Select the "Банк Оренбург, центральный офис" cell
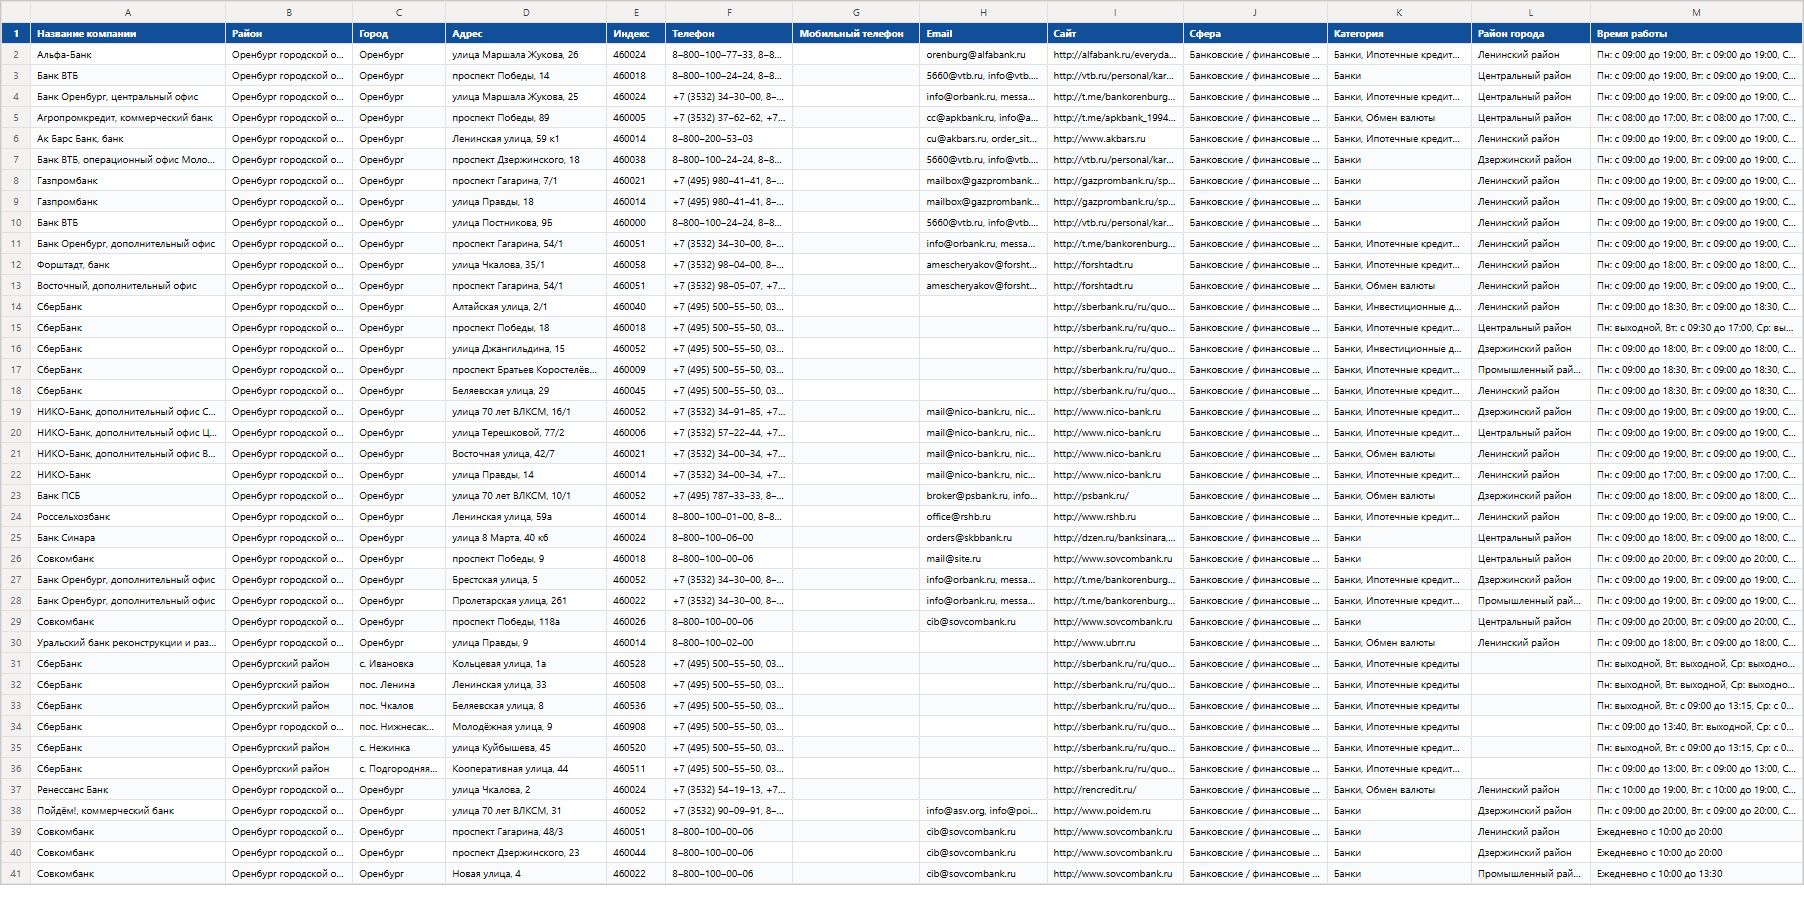The image size is (1804, 902). (x=128, y=97)
